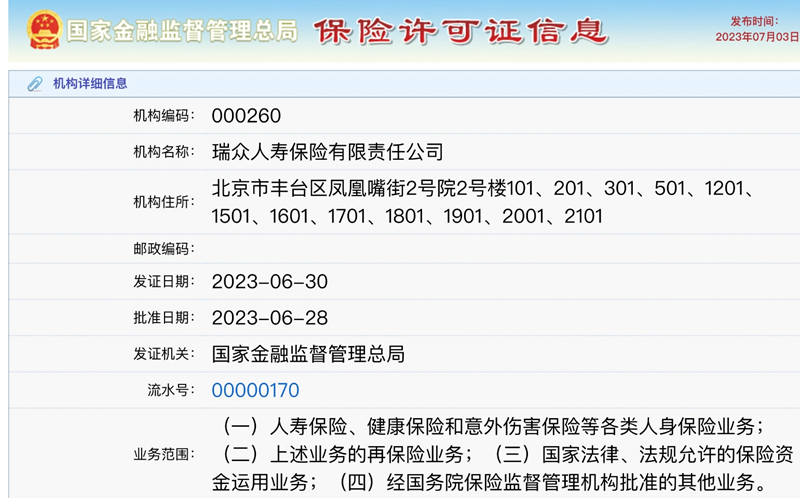The height and width of the screenshot is (498, 800).
Task: Select the institution code 000260
Action: tap(246, 116)
